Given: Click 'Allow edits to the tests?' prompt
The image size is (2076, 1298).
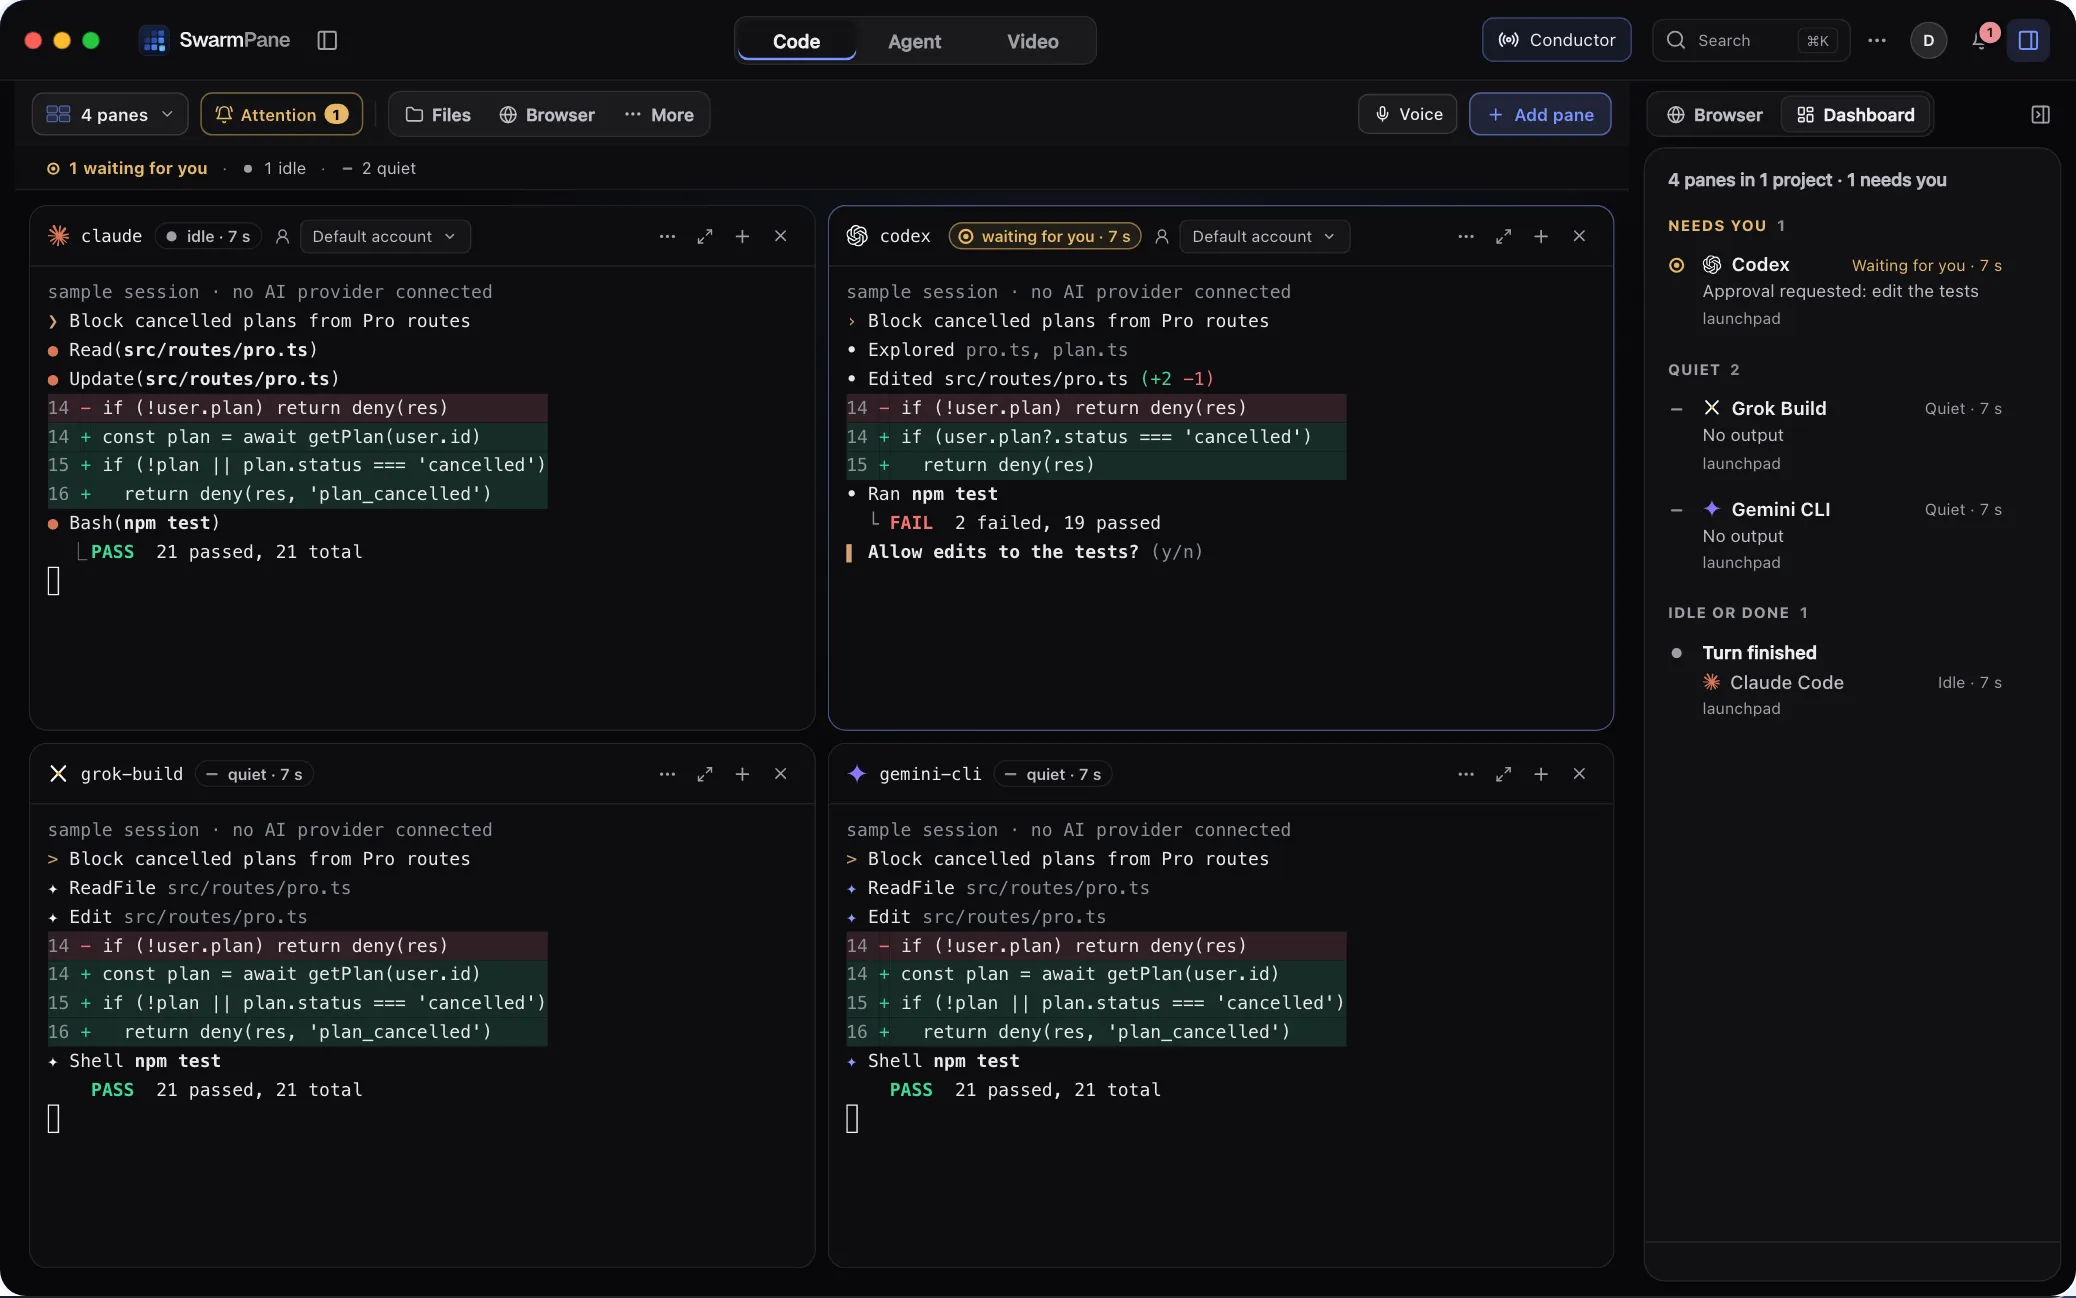Looking at the screenshot, I should (1003, 552).
